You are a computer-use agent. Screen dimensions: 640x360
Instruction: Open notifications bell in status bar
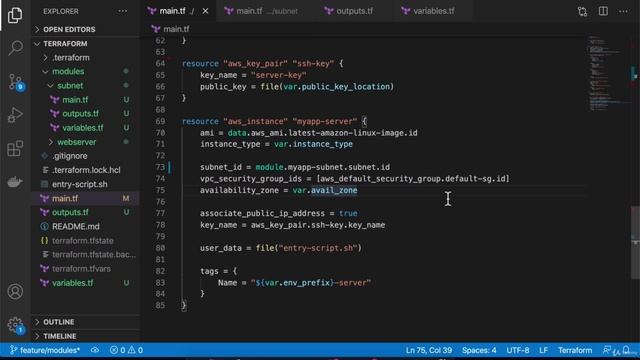coord(626,350)
